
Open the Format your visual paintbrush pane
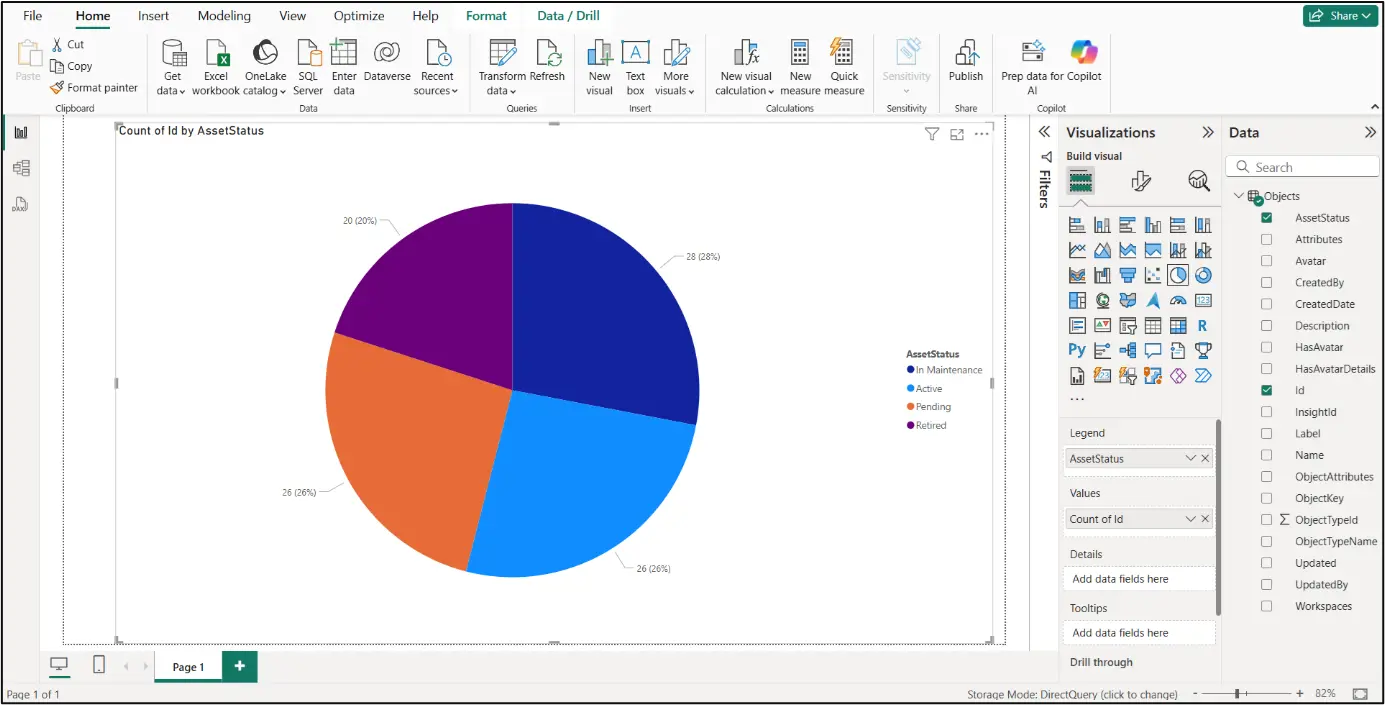click(x=1139, y=181)
